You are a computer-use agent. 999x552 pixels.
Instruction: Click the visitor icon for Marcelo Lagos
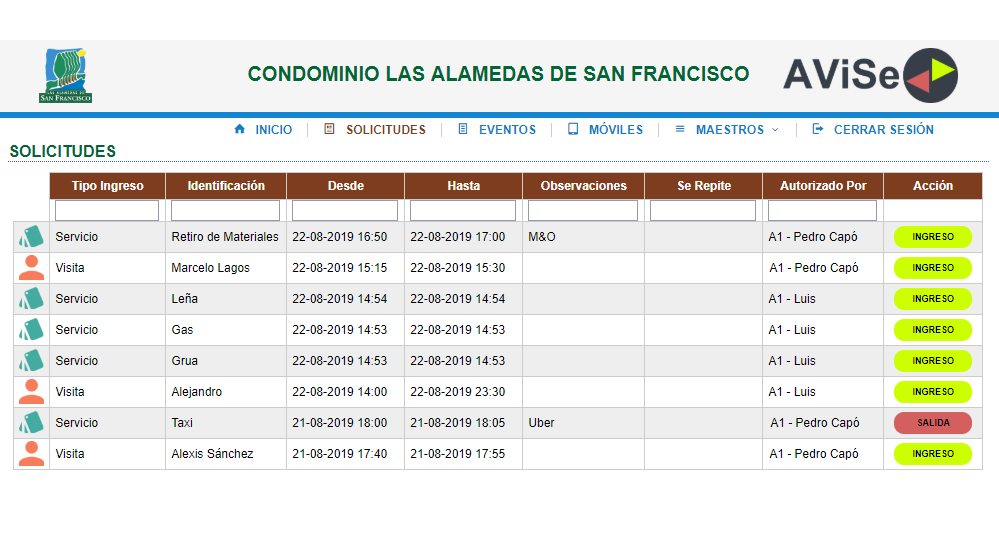31,268
